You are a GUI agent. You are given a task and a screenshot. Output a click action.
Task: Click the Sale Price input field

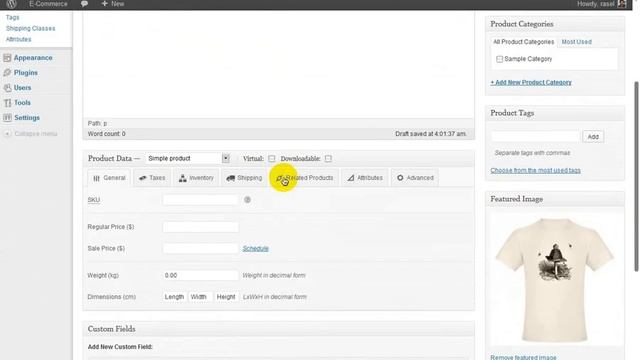(x=200, y=249)
